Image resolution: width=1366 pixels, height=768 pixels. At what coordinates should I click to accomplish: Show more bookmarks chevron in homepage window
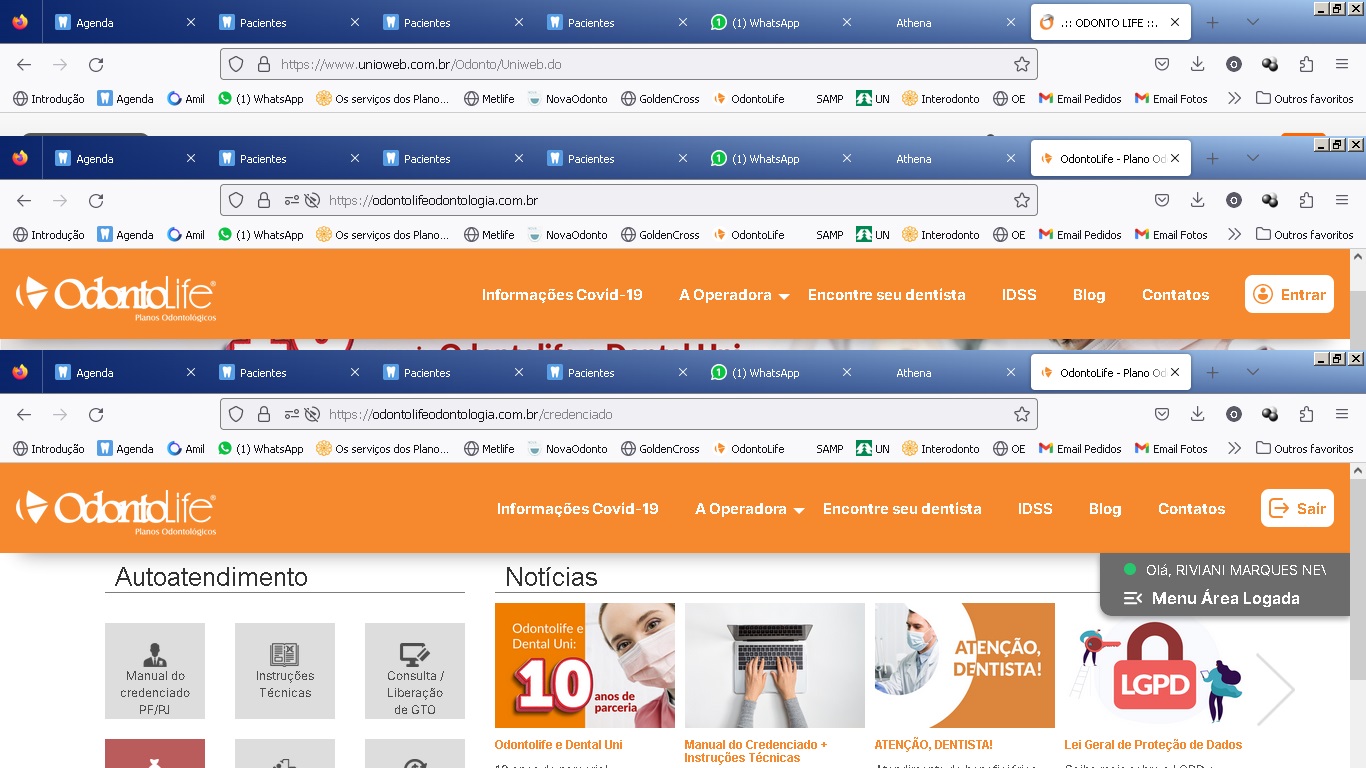[x=1234, y=234]
